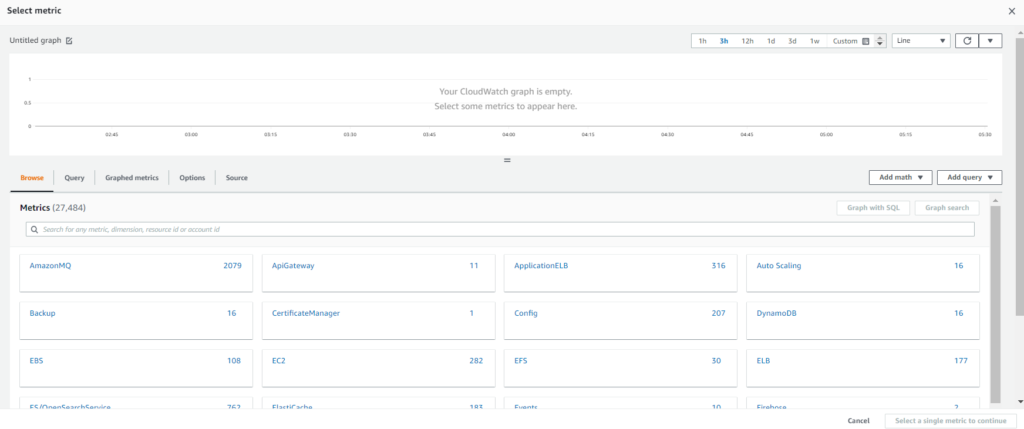Viewport: 1024px width, 429px height.
Task: Open the refresh options dropdown arrow
Action: [990, 40]
